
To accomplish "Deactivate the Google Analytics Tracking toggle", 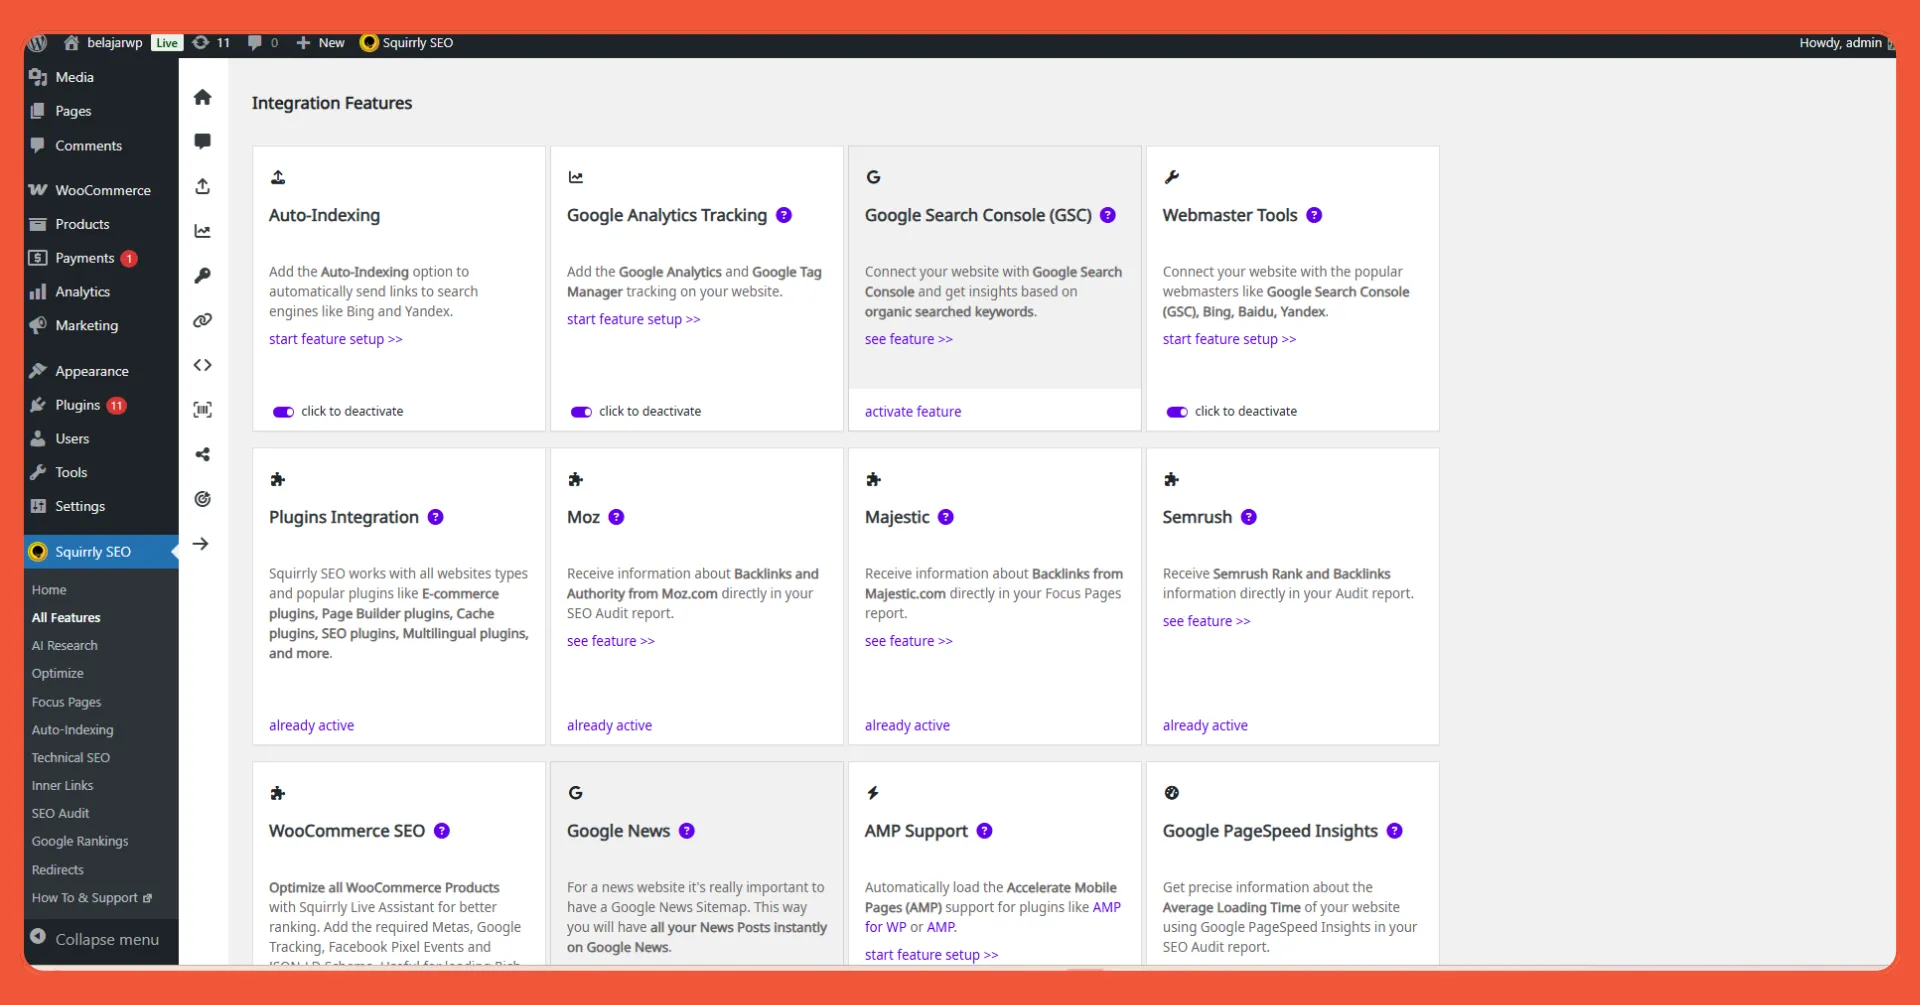I will (x=581, y=412).
